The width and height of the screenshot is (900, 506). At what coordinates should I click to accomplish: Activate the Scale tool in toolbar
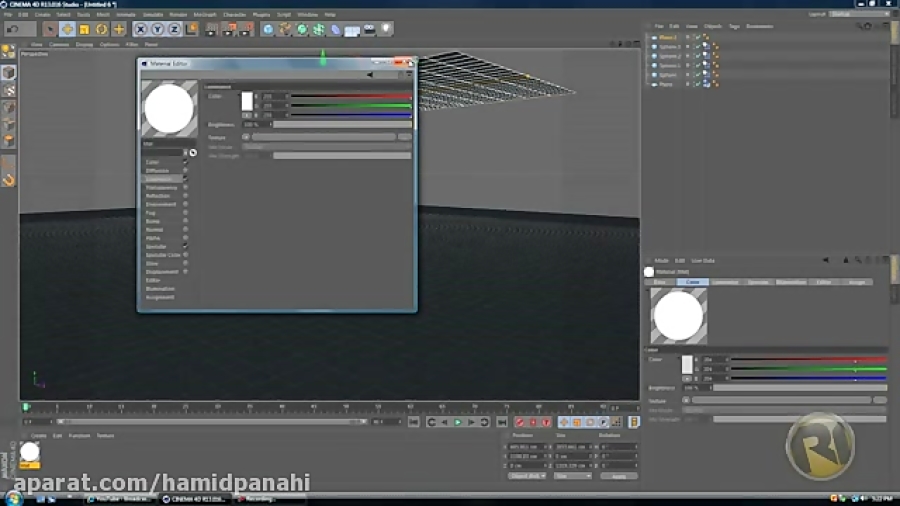click(x=84, y=29)
